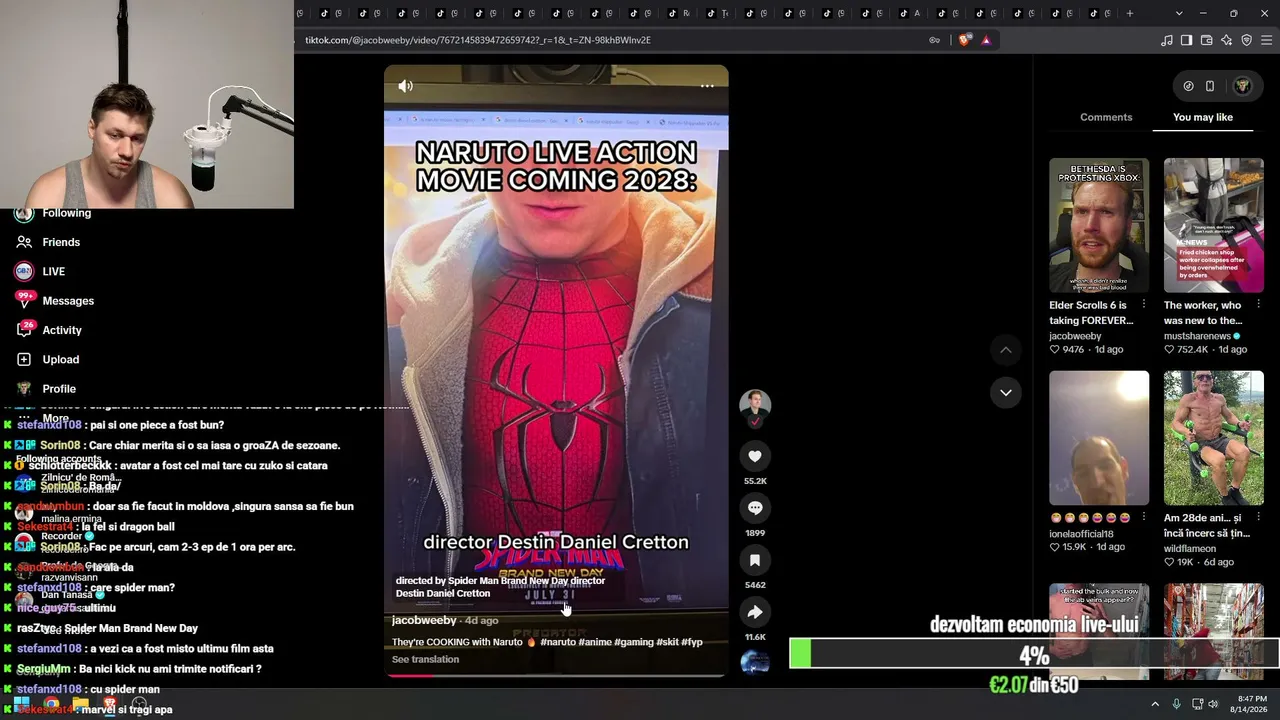
Task: Open the media control music note icon
Action: coord(1167,40)
